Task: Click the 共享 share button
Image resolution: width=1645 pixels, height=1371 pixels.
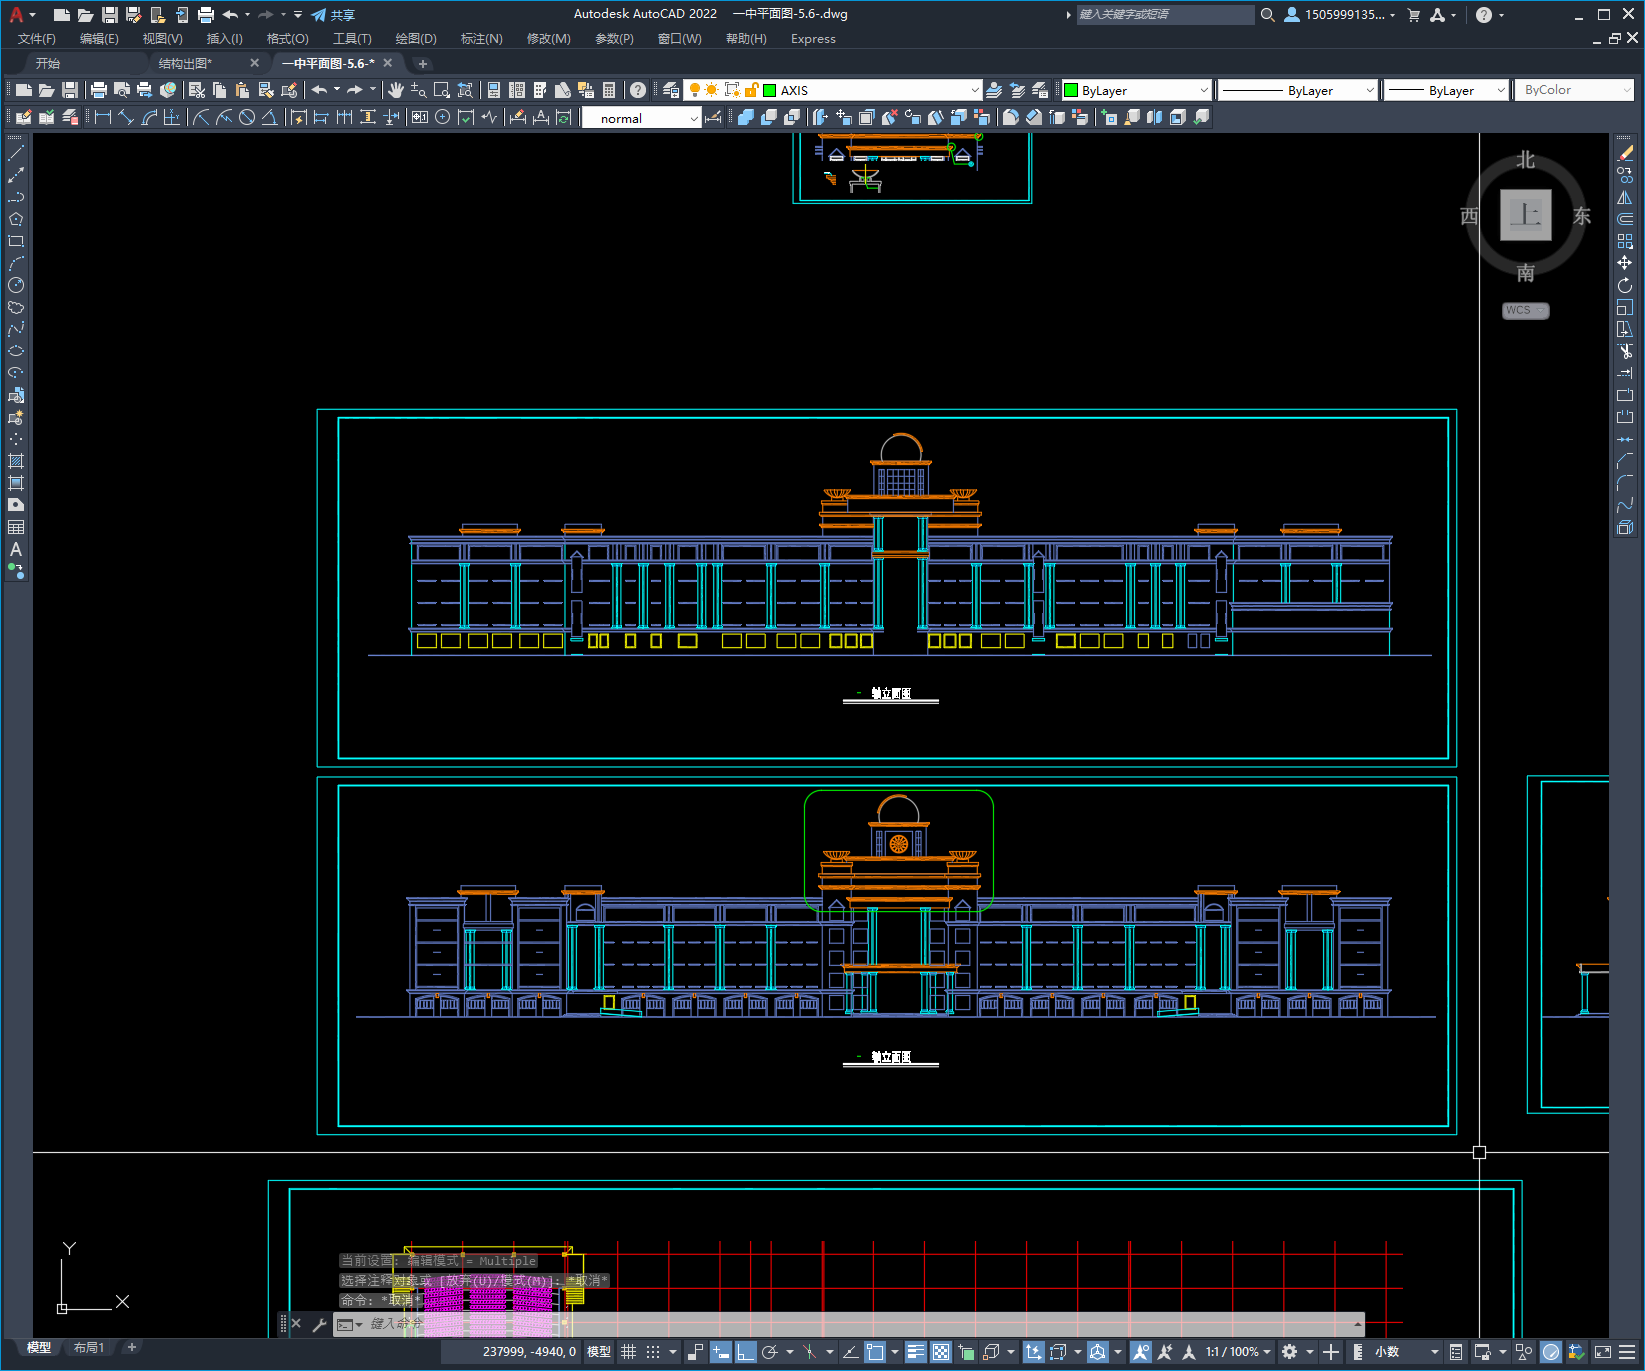Action: 333,15
